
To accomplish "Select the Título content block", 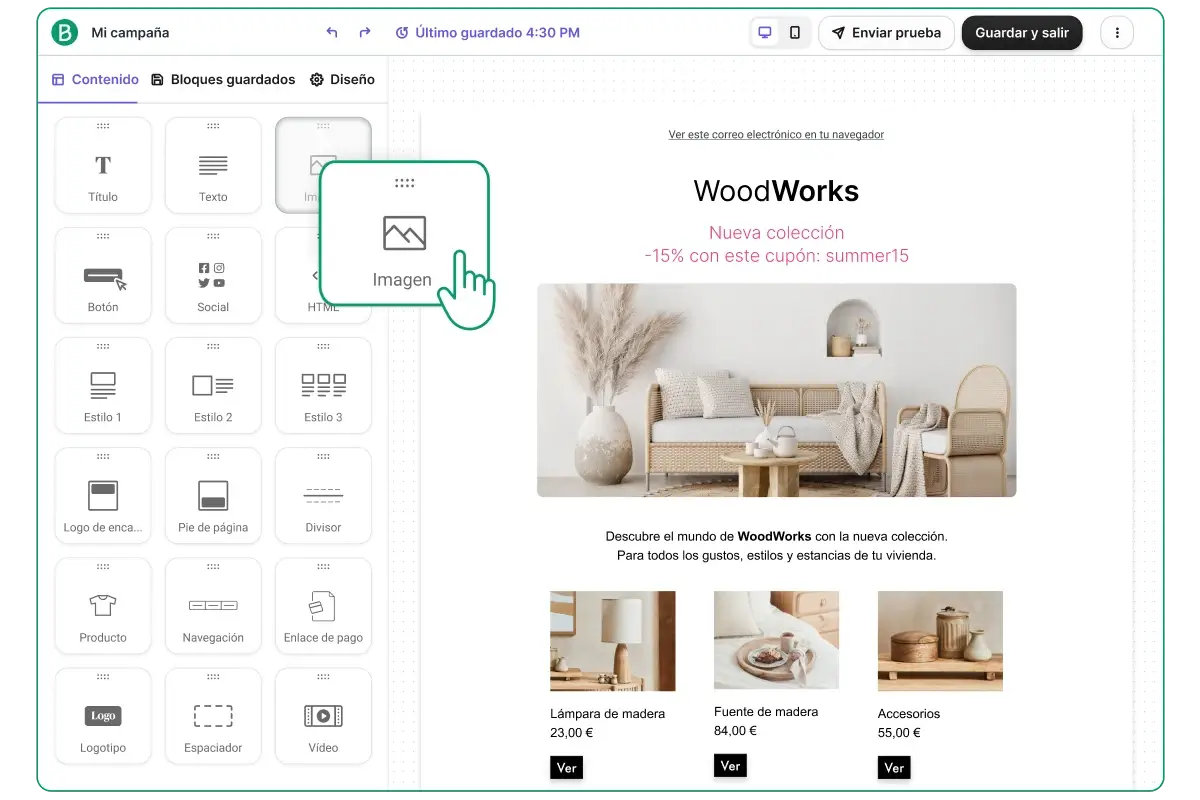I will click(103, 166).
